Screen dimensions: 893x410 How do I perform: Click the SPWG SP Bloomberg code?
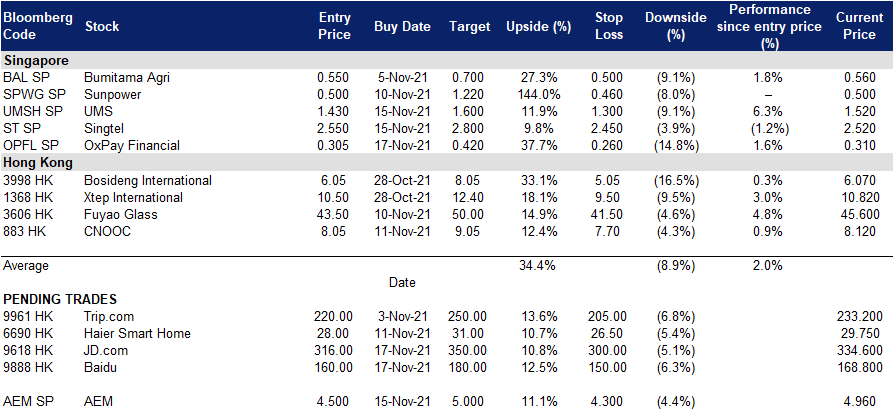[30, 95]
